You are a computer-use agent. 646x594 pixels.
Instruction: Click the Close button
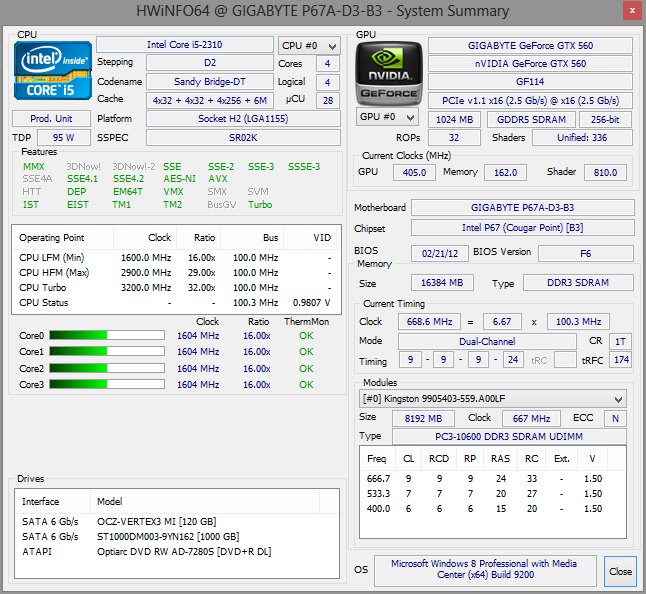click(x=620, y=571)
